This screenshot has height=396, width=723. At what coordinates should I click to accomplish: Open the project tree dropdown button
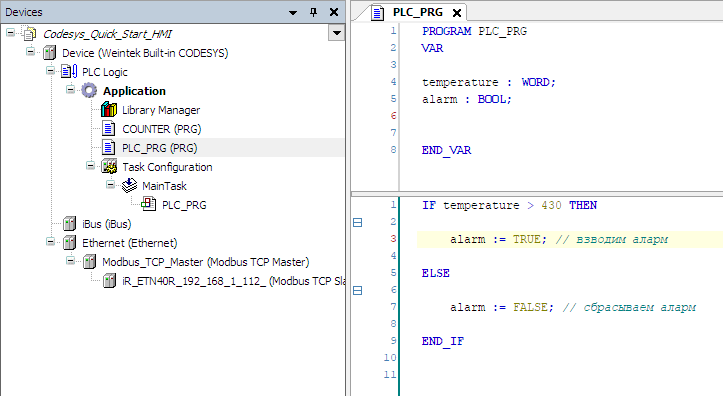[337, 33]
